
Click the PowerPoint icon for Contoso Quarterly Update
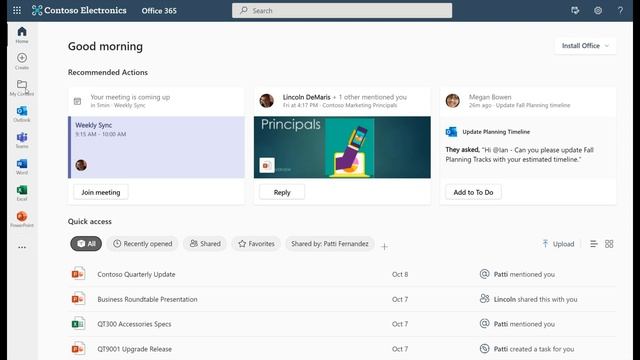(78, 274)
